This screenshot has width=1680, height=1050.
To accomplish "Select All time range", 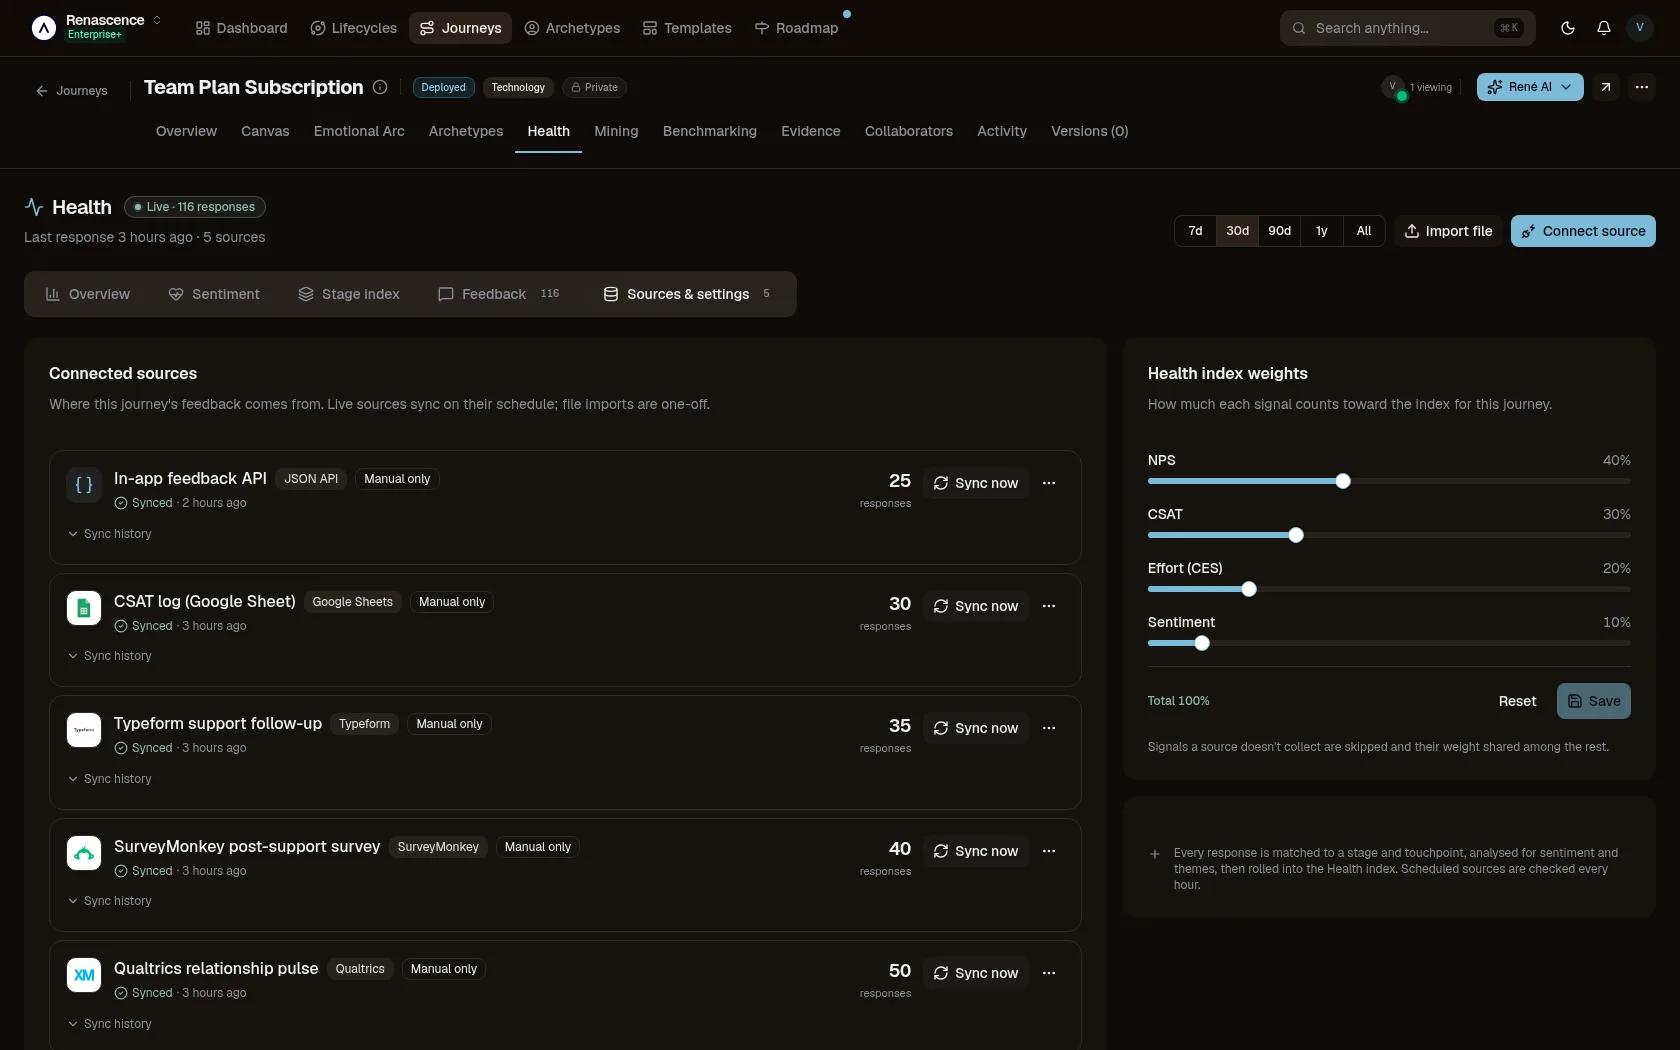I will 1363,231.
